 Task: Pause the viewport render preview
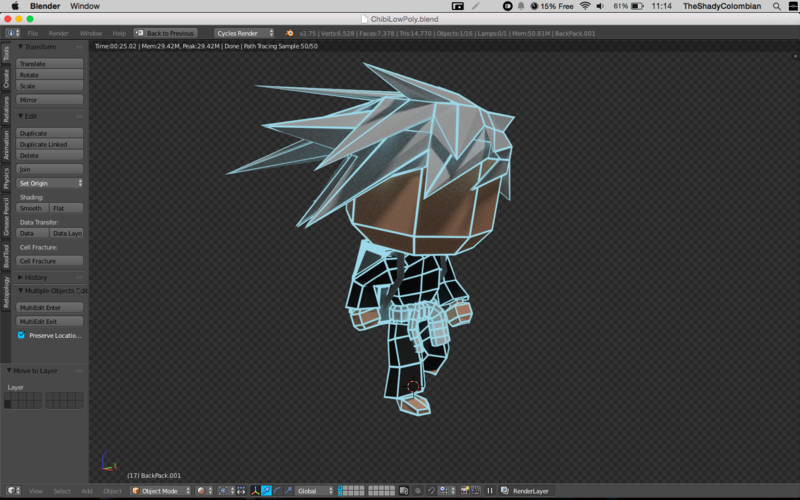[490, 491]
